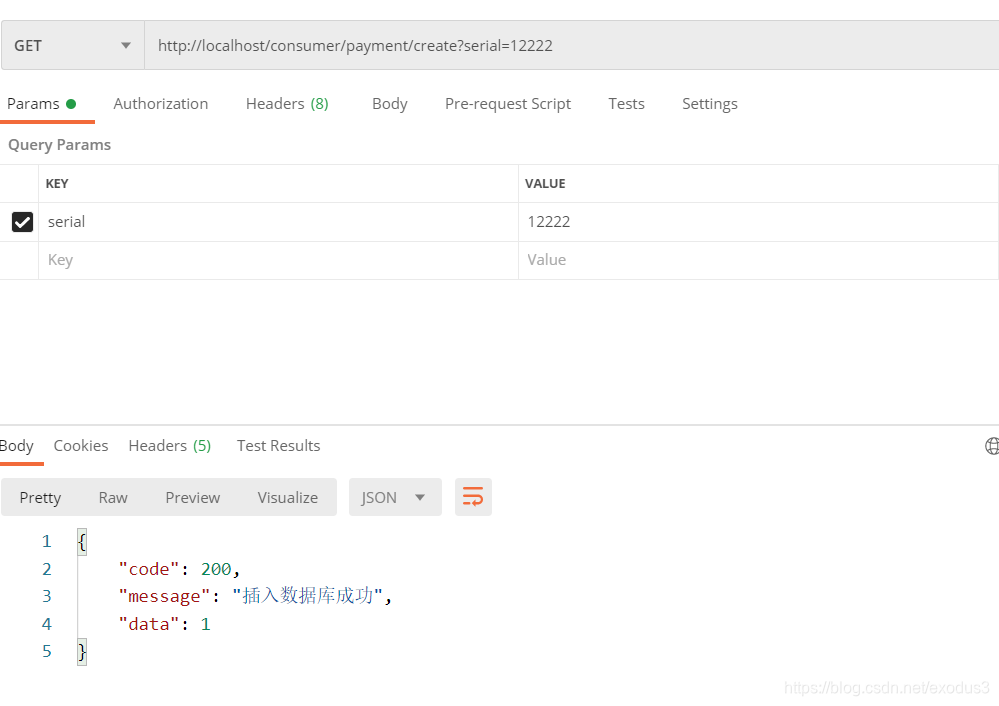The height and width of the screenshot is (706, 999).
Task: Open the Authorization tab
Action: click(161, 104)
